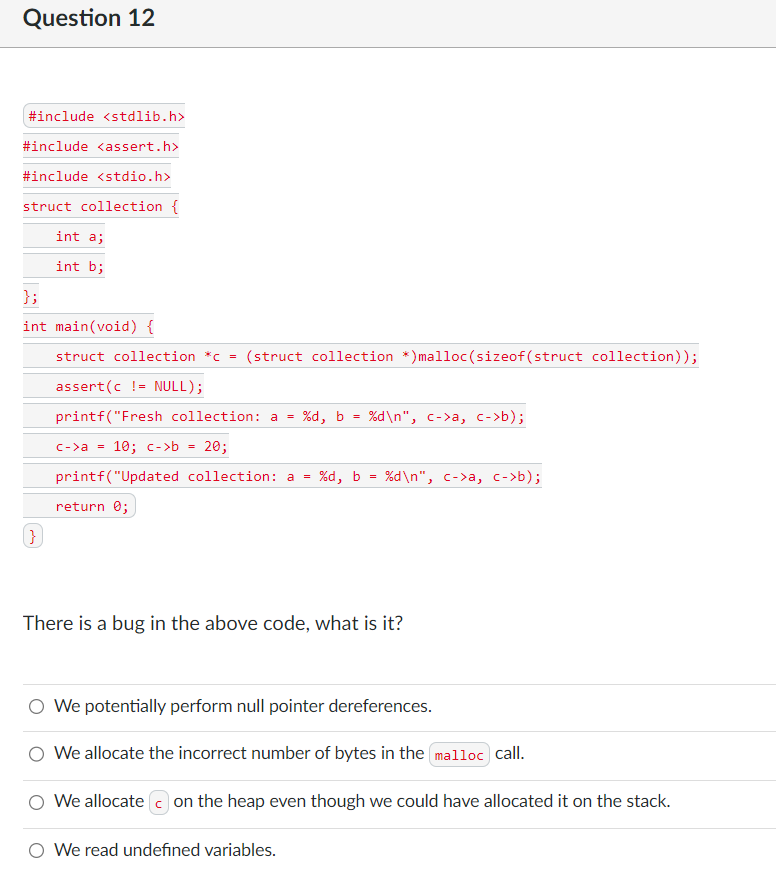Screen dimensions: 776x893
Task: Click the 'Question 12' heading
Action: click(x=88, y=18)
